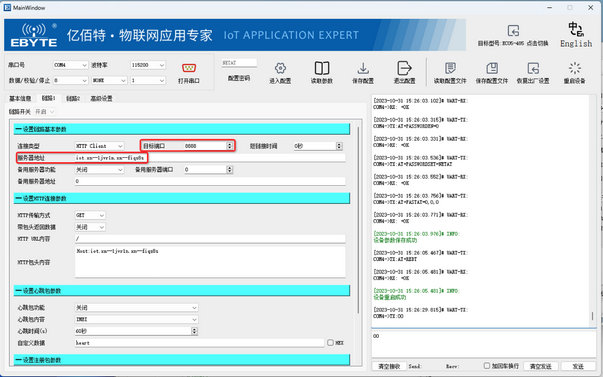Expand the 连接类型 HTTP Client dropdown
The height and width of the screenshot is (377, 603).
[99, 146]
